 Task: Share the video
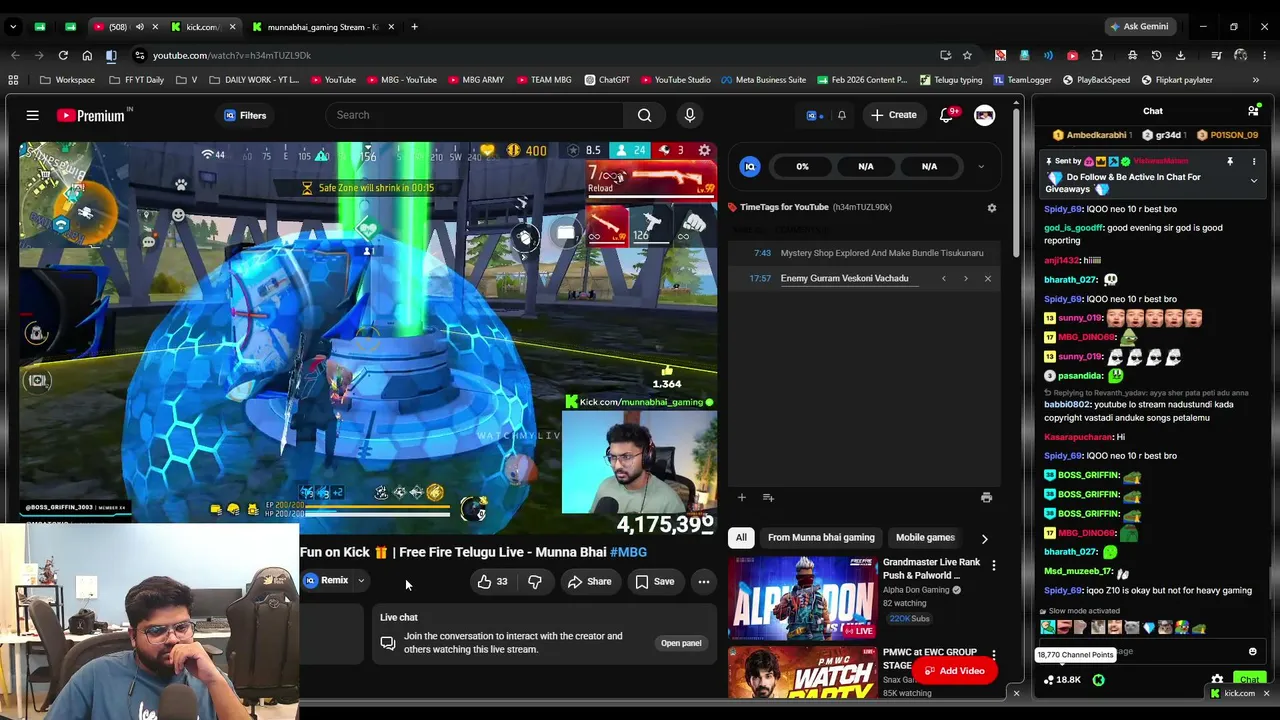click(x=589, y=582)
